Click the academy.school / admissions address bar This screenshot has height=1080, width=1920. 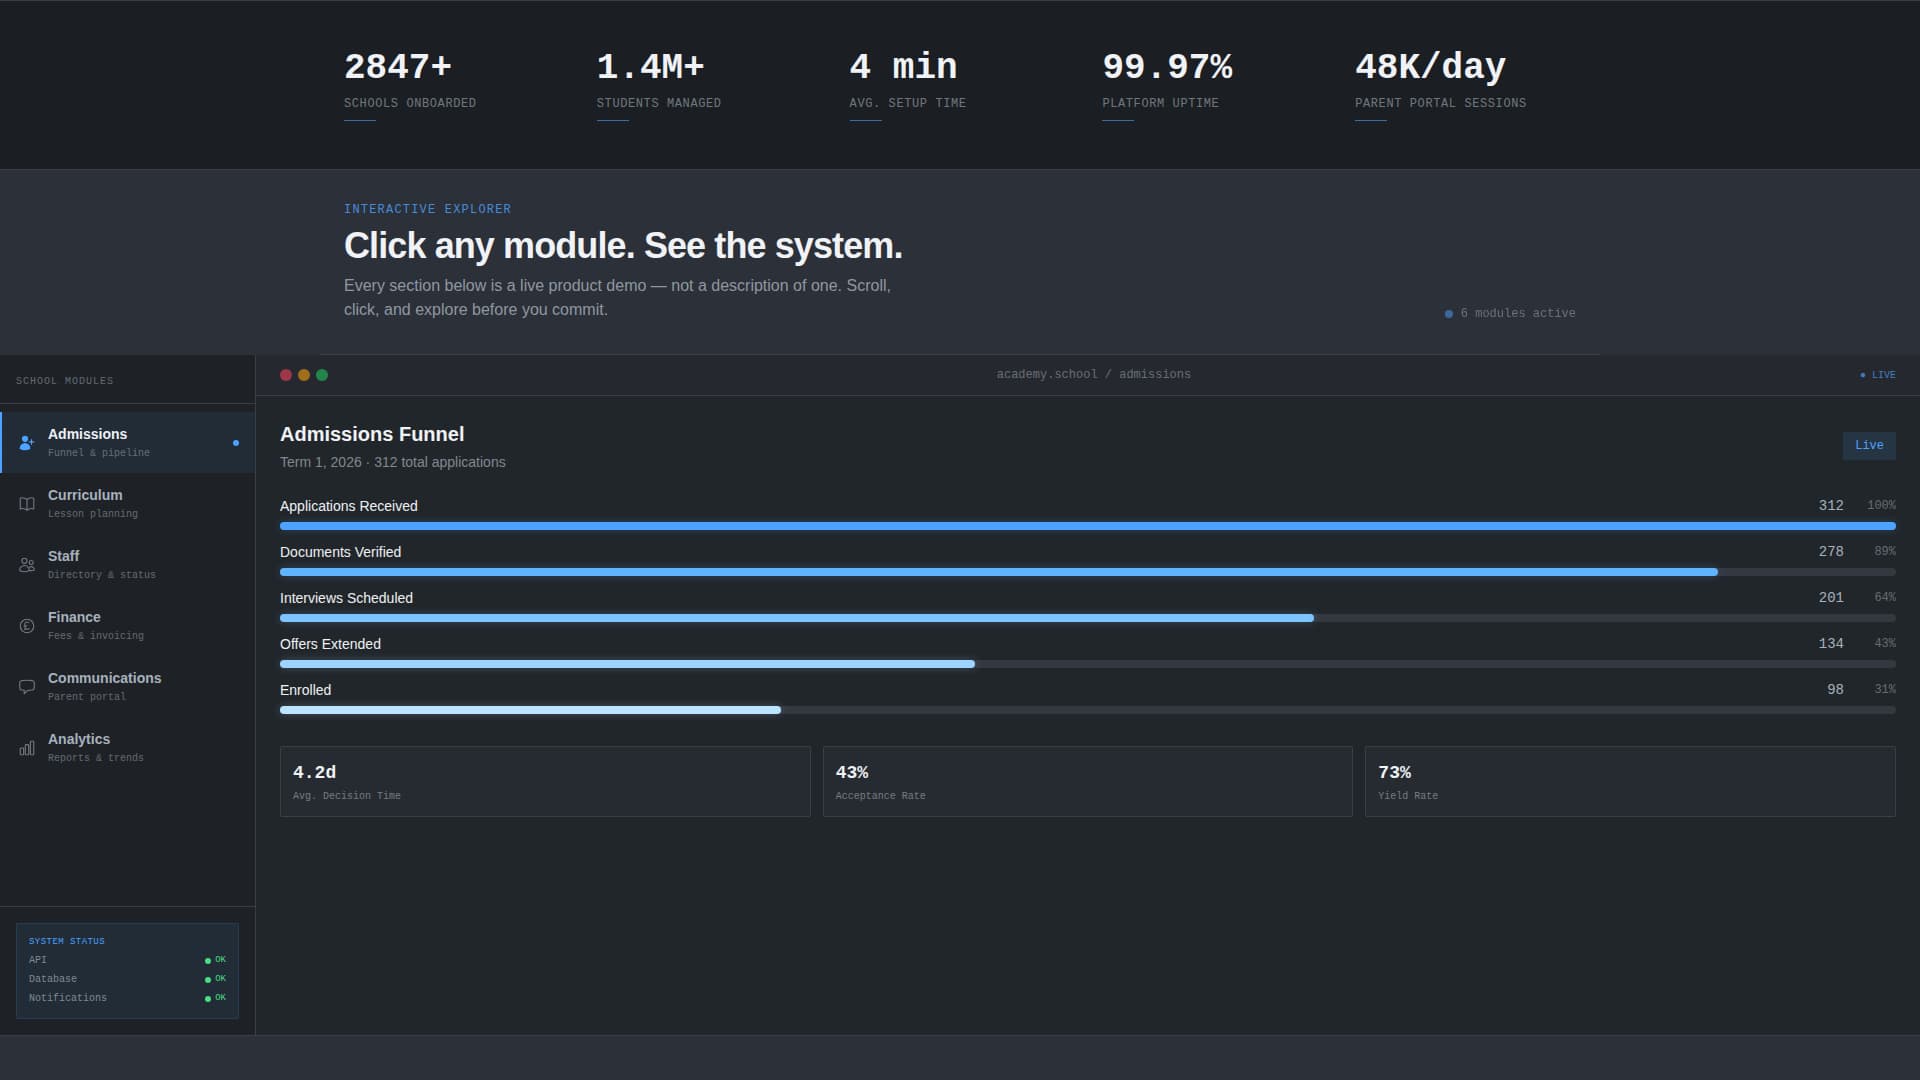click(x=1093, y=374)
